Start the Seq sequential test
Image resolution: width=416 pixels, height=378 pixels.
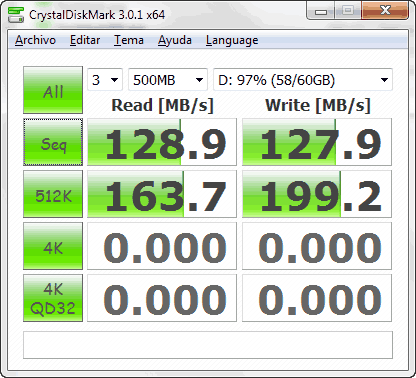click(x=53, y=142)
